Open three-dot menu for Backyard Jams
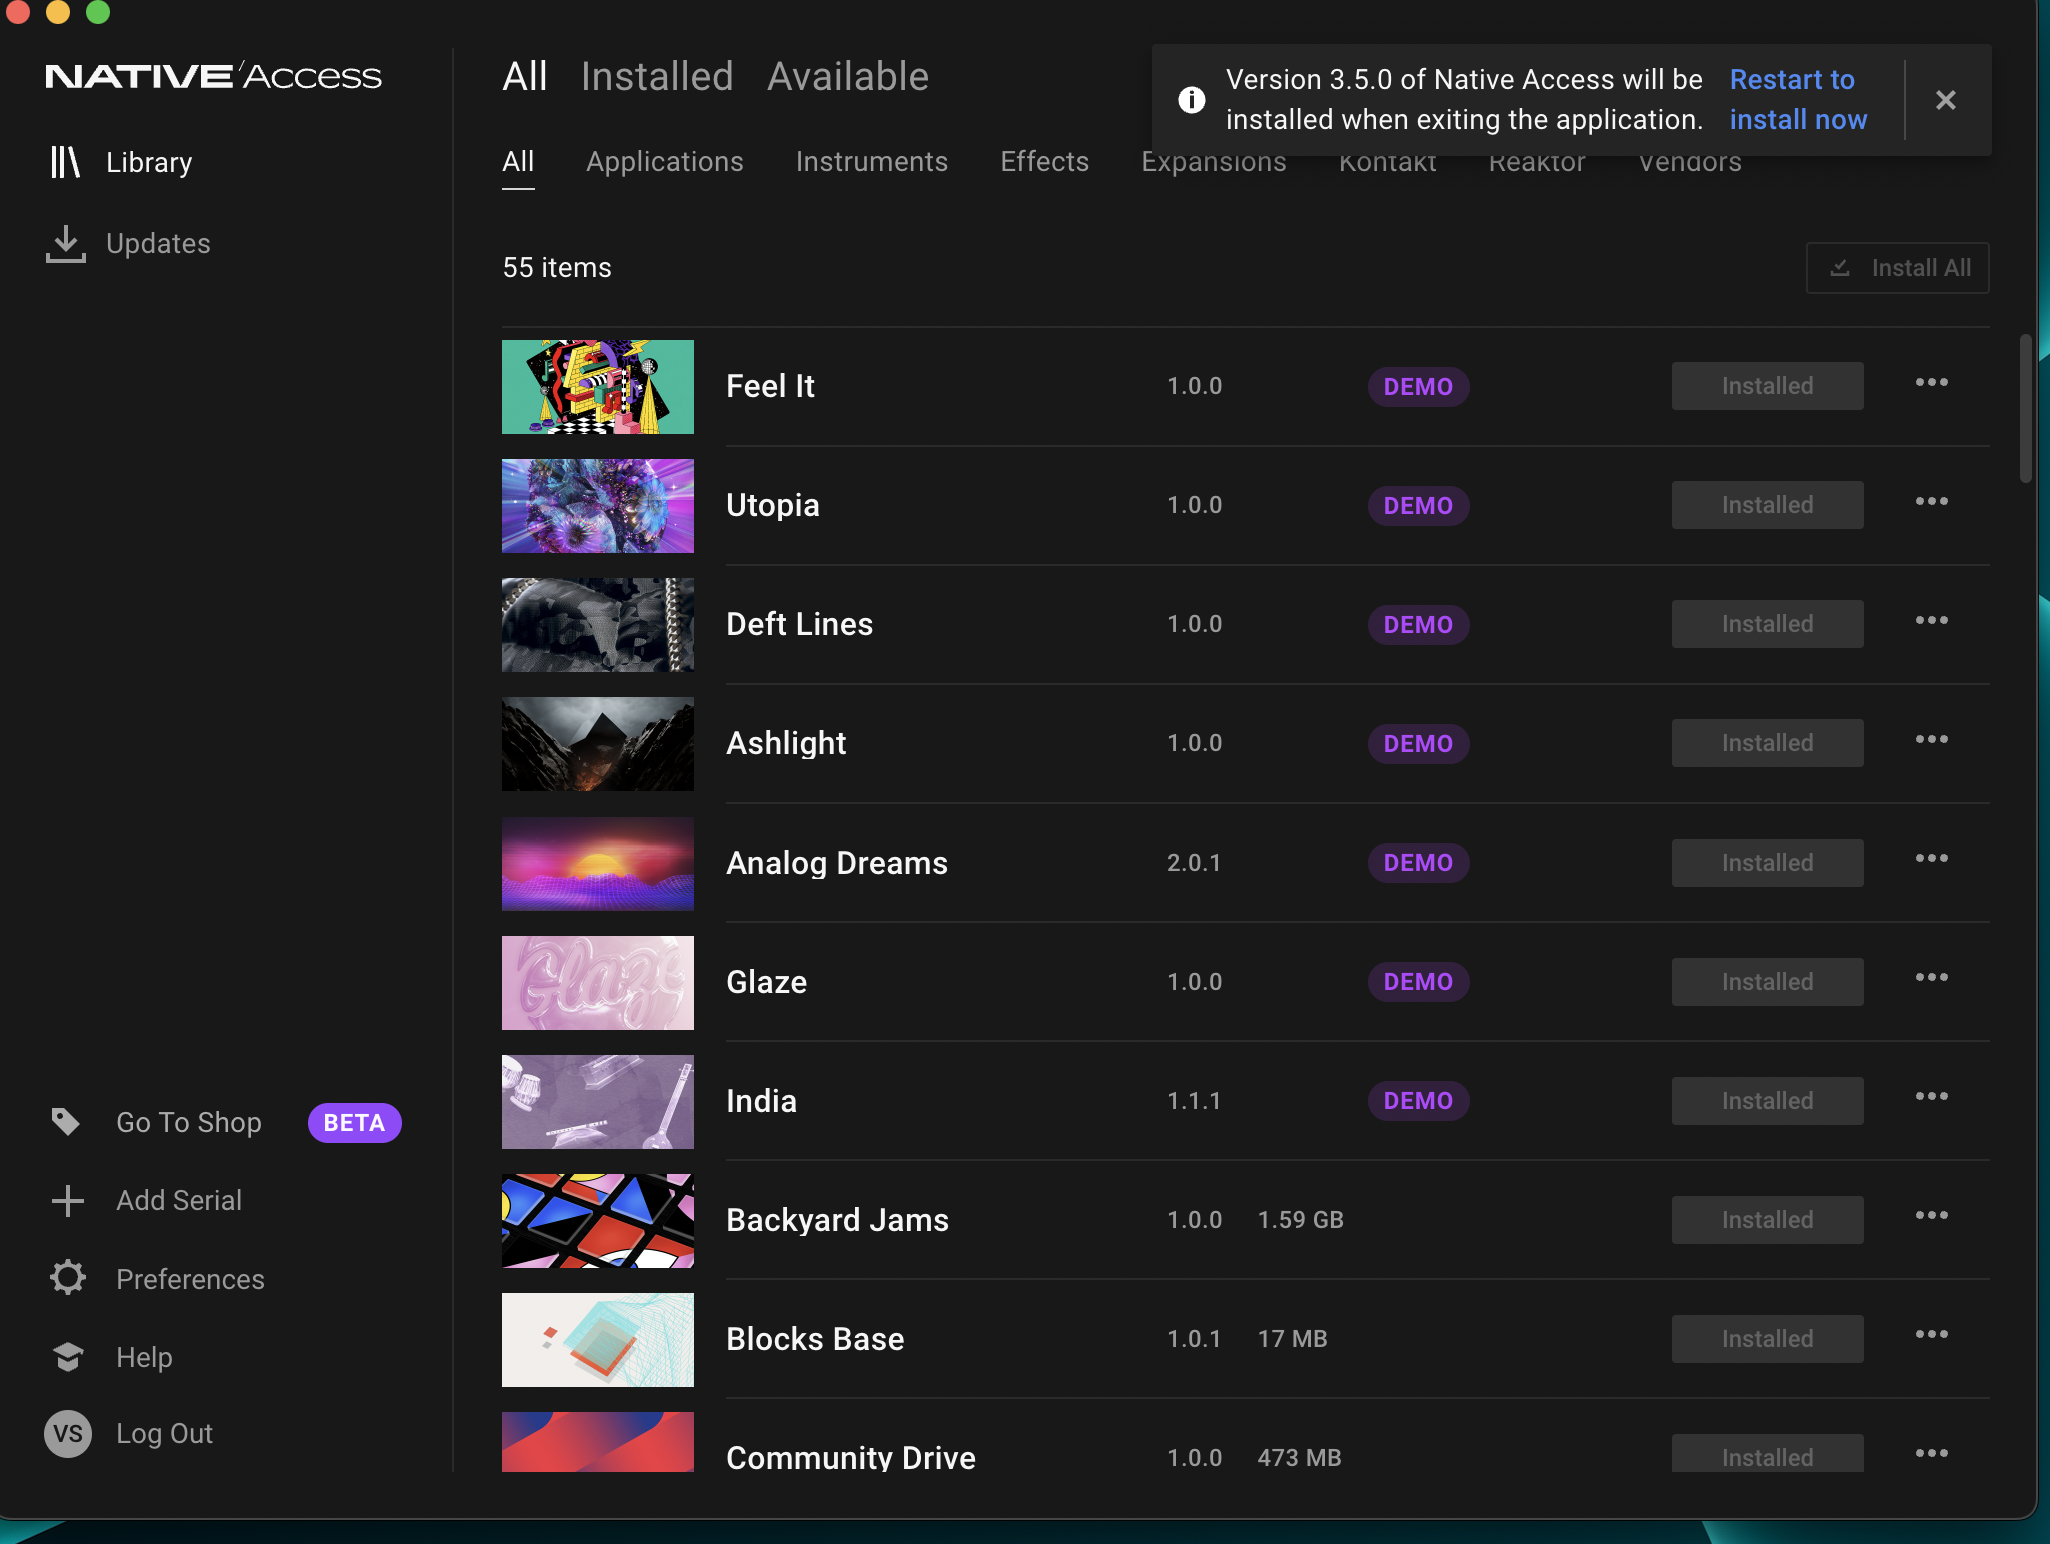Screen dimensions: 2050x1544 1931,1216
